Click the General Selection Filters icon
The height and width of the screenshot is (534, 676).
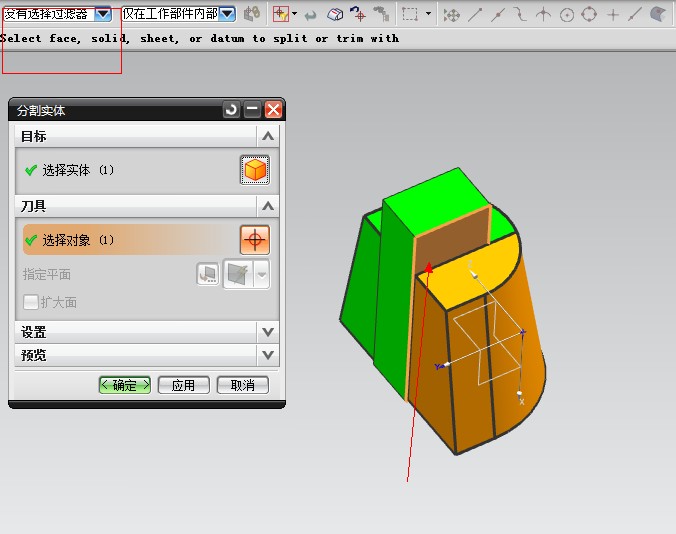pos(252,14)
